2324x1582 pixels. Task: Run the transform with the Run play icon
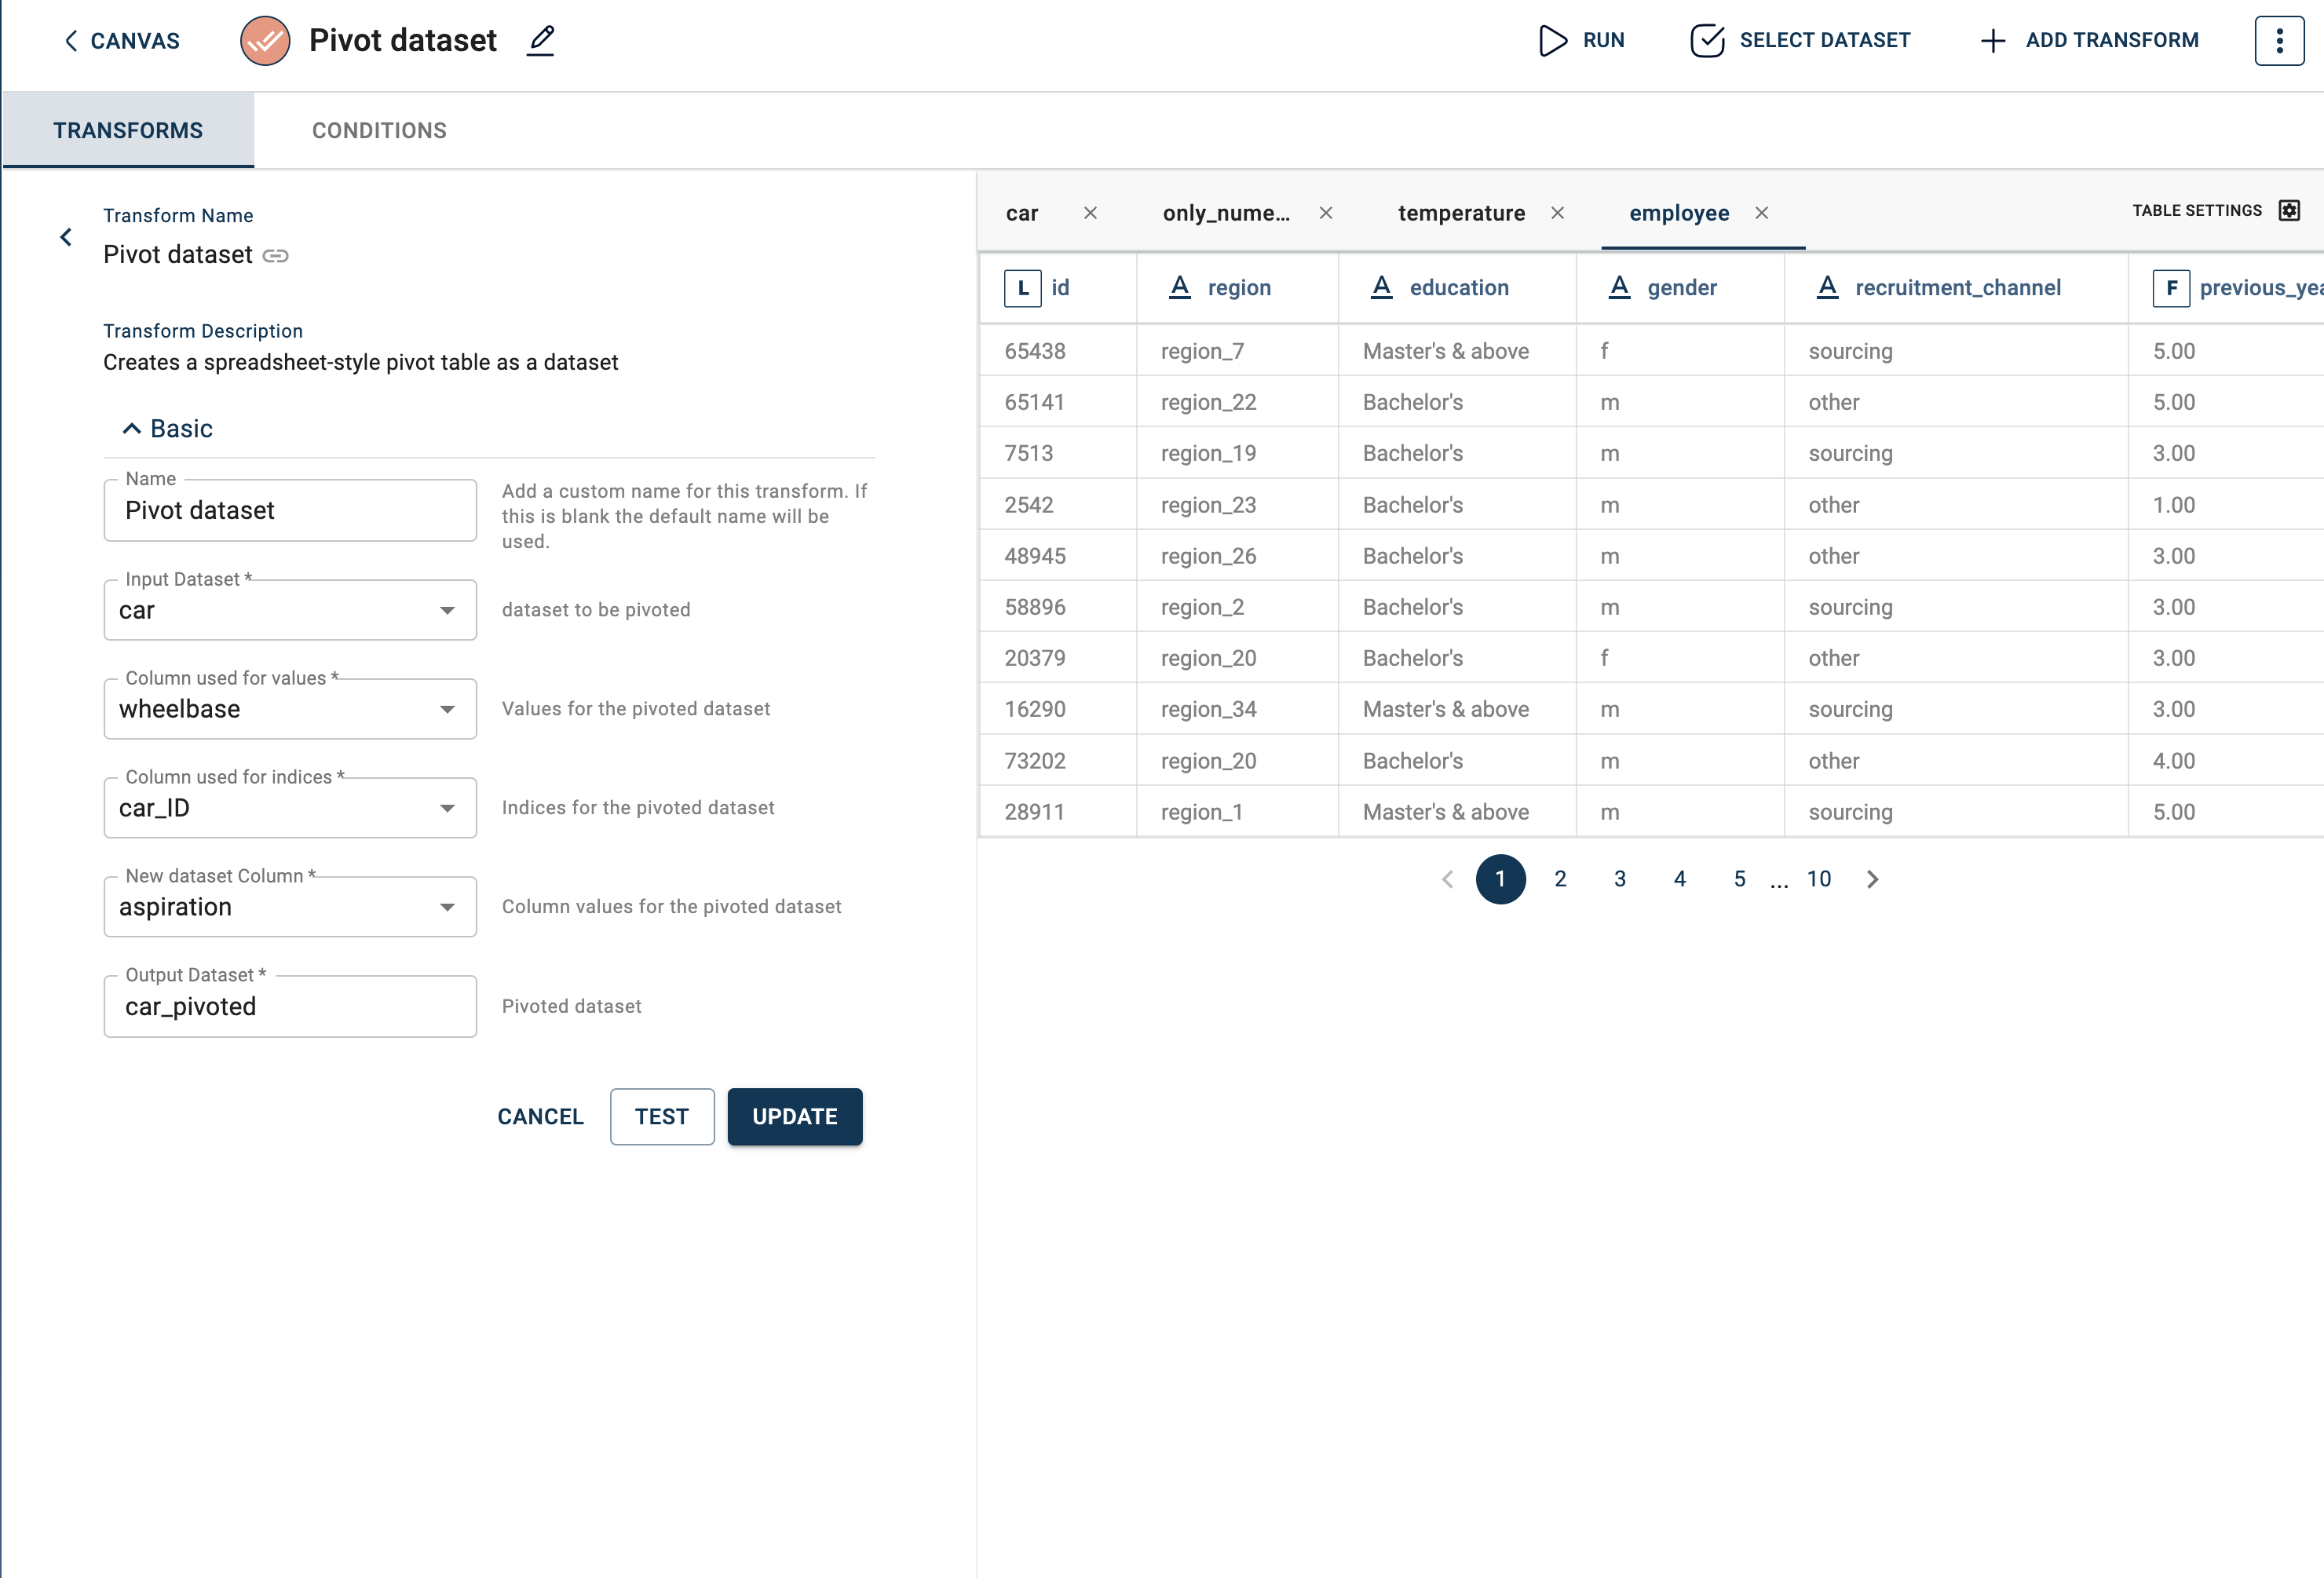1552,41
